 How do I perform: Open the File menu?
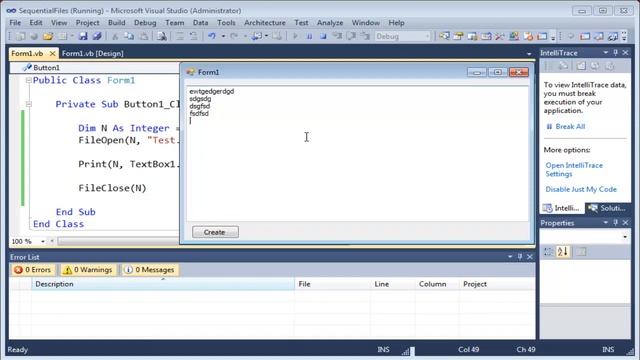[x=15, y=23]
